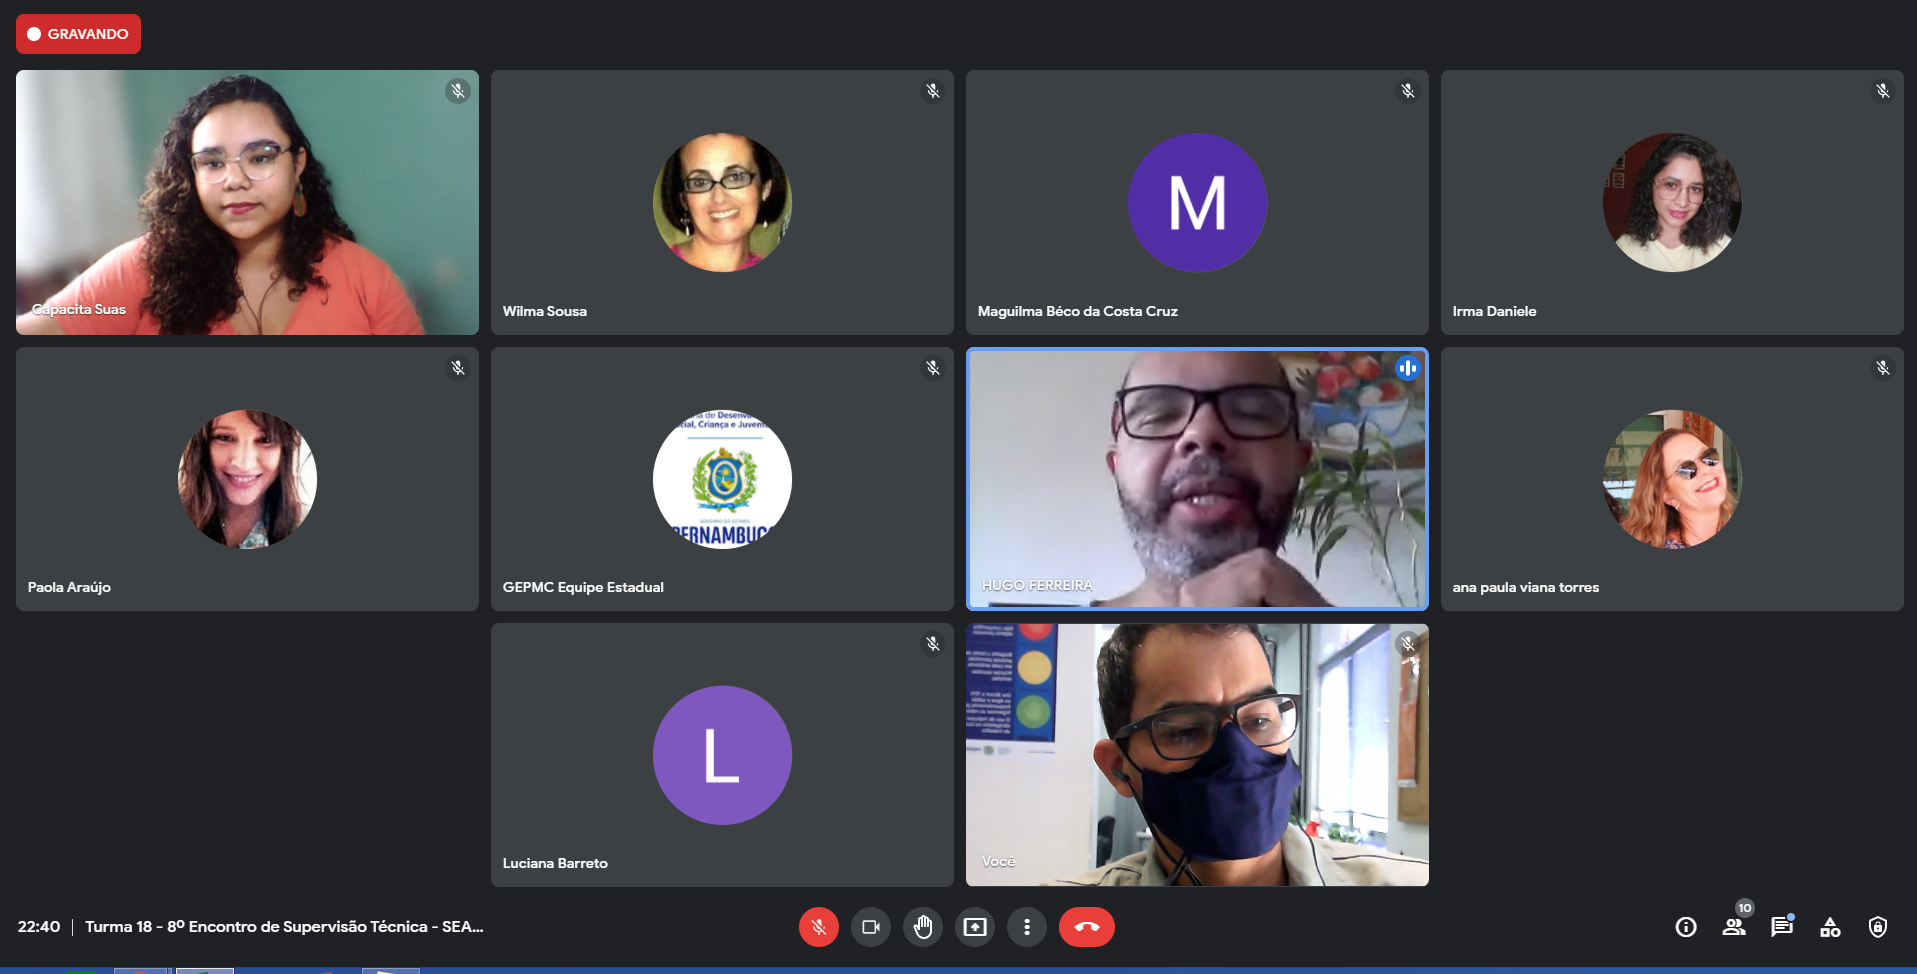This screenshot has height=974, width=1917.
Task: Open the activities icon
Action: coord(1829,927)
